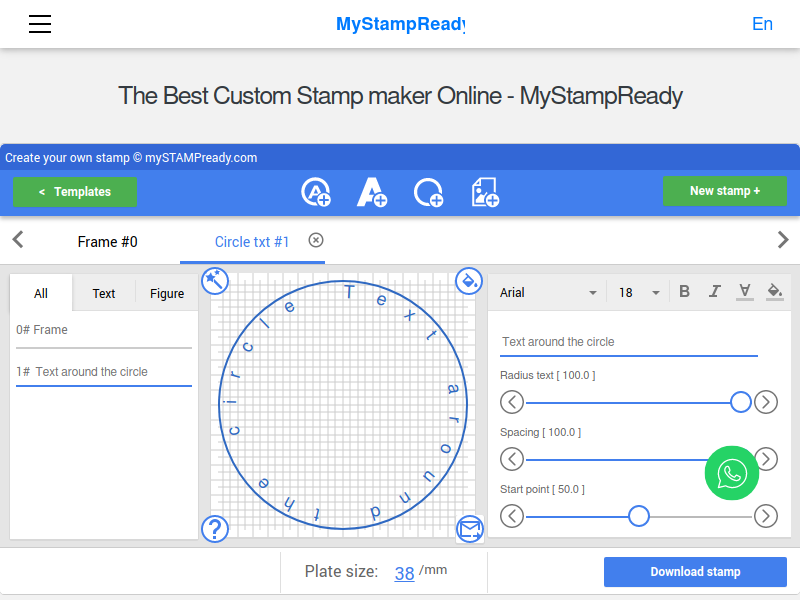Image resolution: width=800 pixels, height=600 pixels.
Task: Edit Text around the circle input field
Action: point(629,342)
